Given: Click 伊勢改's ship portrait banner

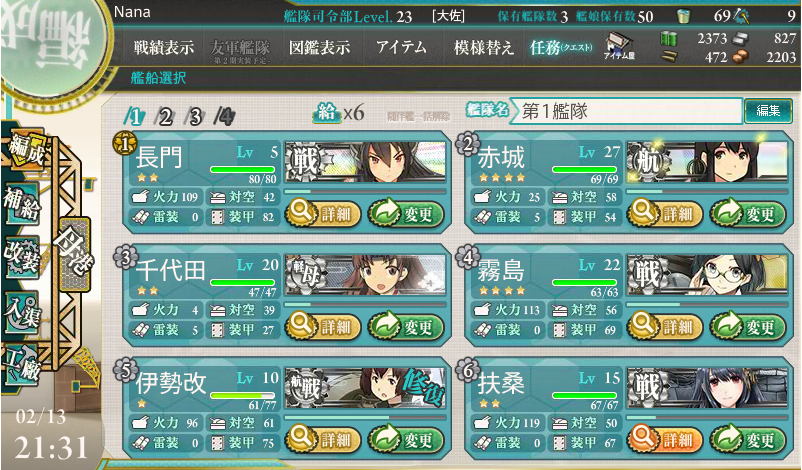Looking at the screenshot, I should coord(365,388).
